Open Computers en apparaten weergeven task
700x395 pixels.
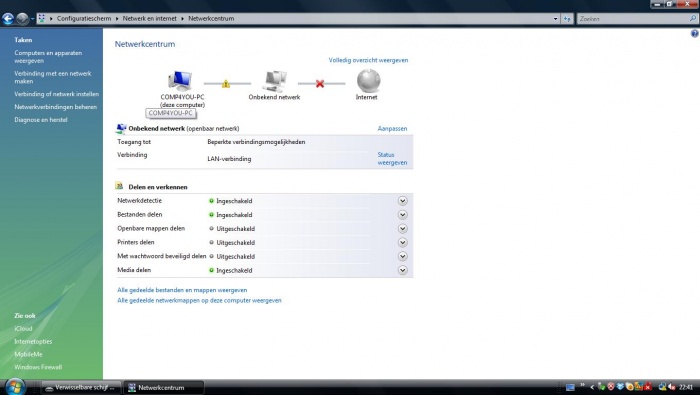(48, 57)
